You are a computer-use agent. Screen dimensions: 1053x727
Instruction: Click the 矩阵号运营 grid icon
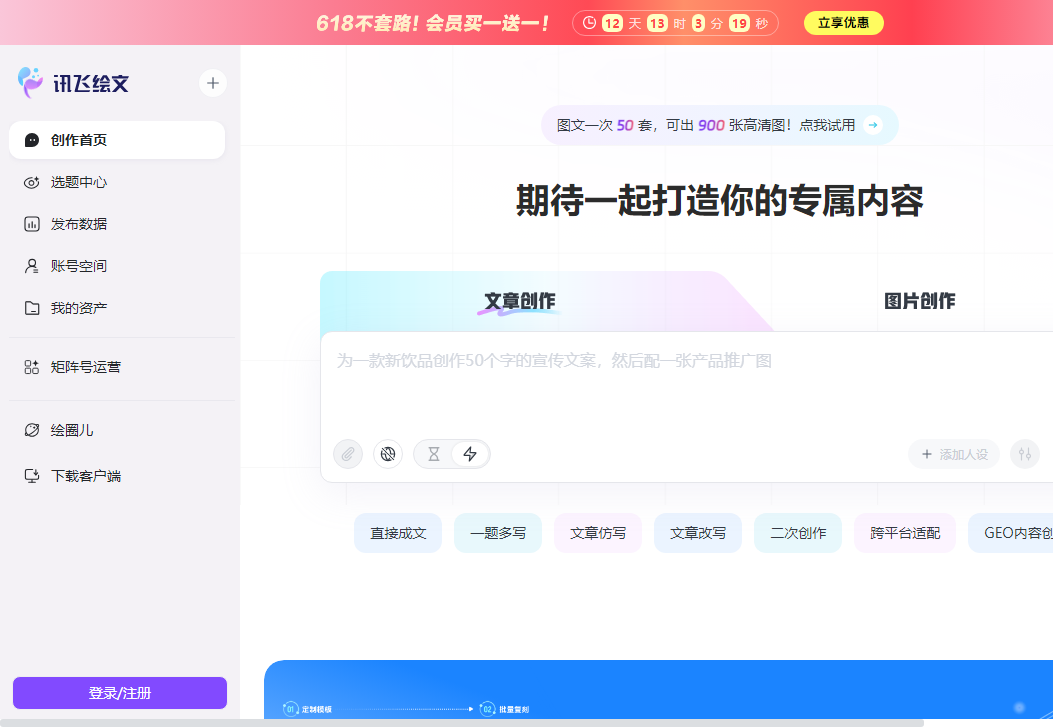point(32,367)
